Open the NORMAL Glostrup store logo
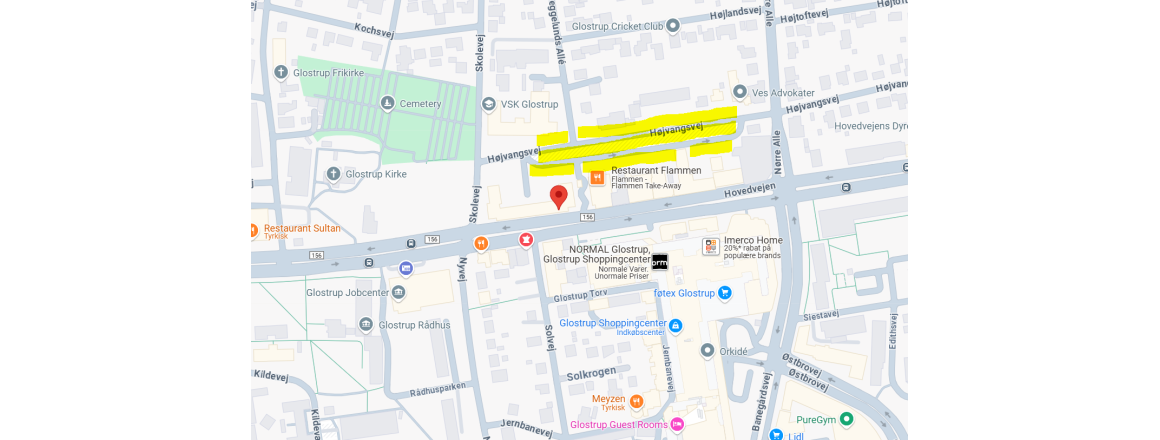Image resolution: width=1160 pixels, height=440 pixels. [660, 261]
